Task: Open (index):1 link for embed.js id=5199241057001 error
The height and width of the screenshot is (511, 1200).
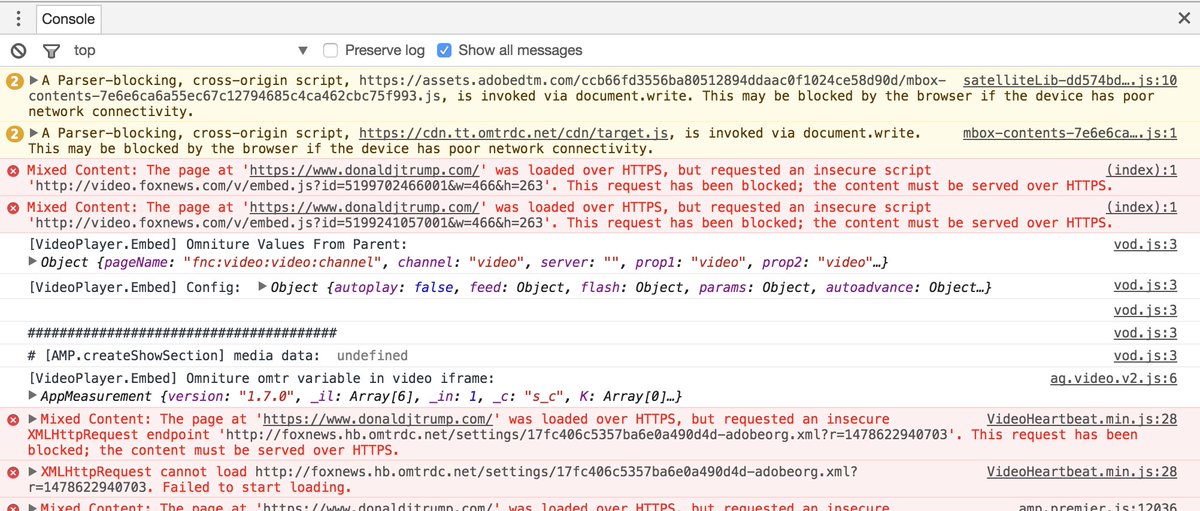Action: (1142, 208)
